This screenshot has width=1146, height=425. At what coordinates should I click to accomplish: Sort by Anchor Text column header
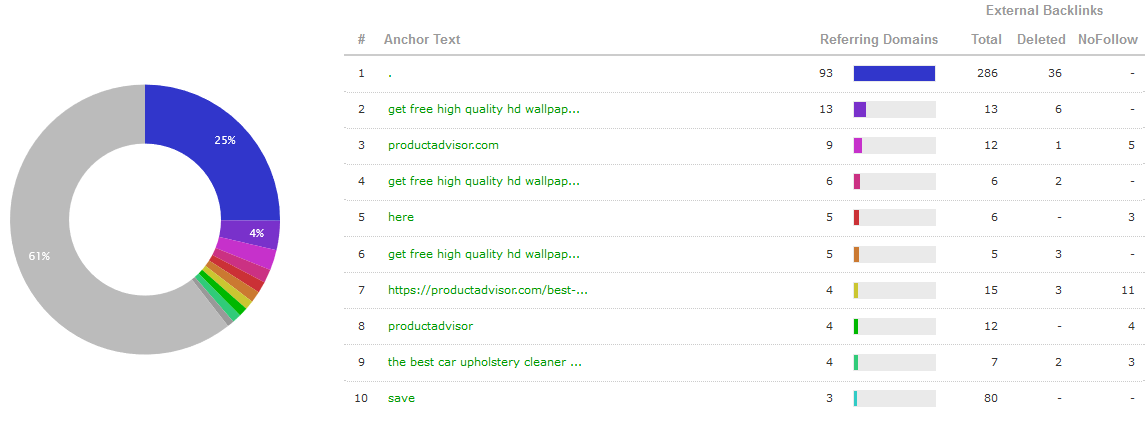422,39
